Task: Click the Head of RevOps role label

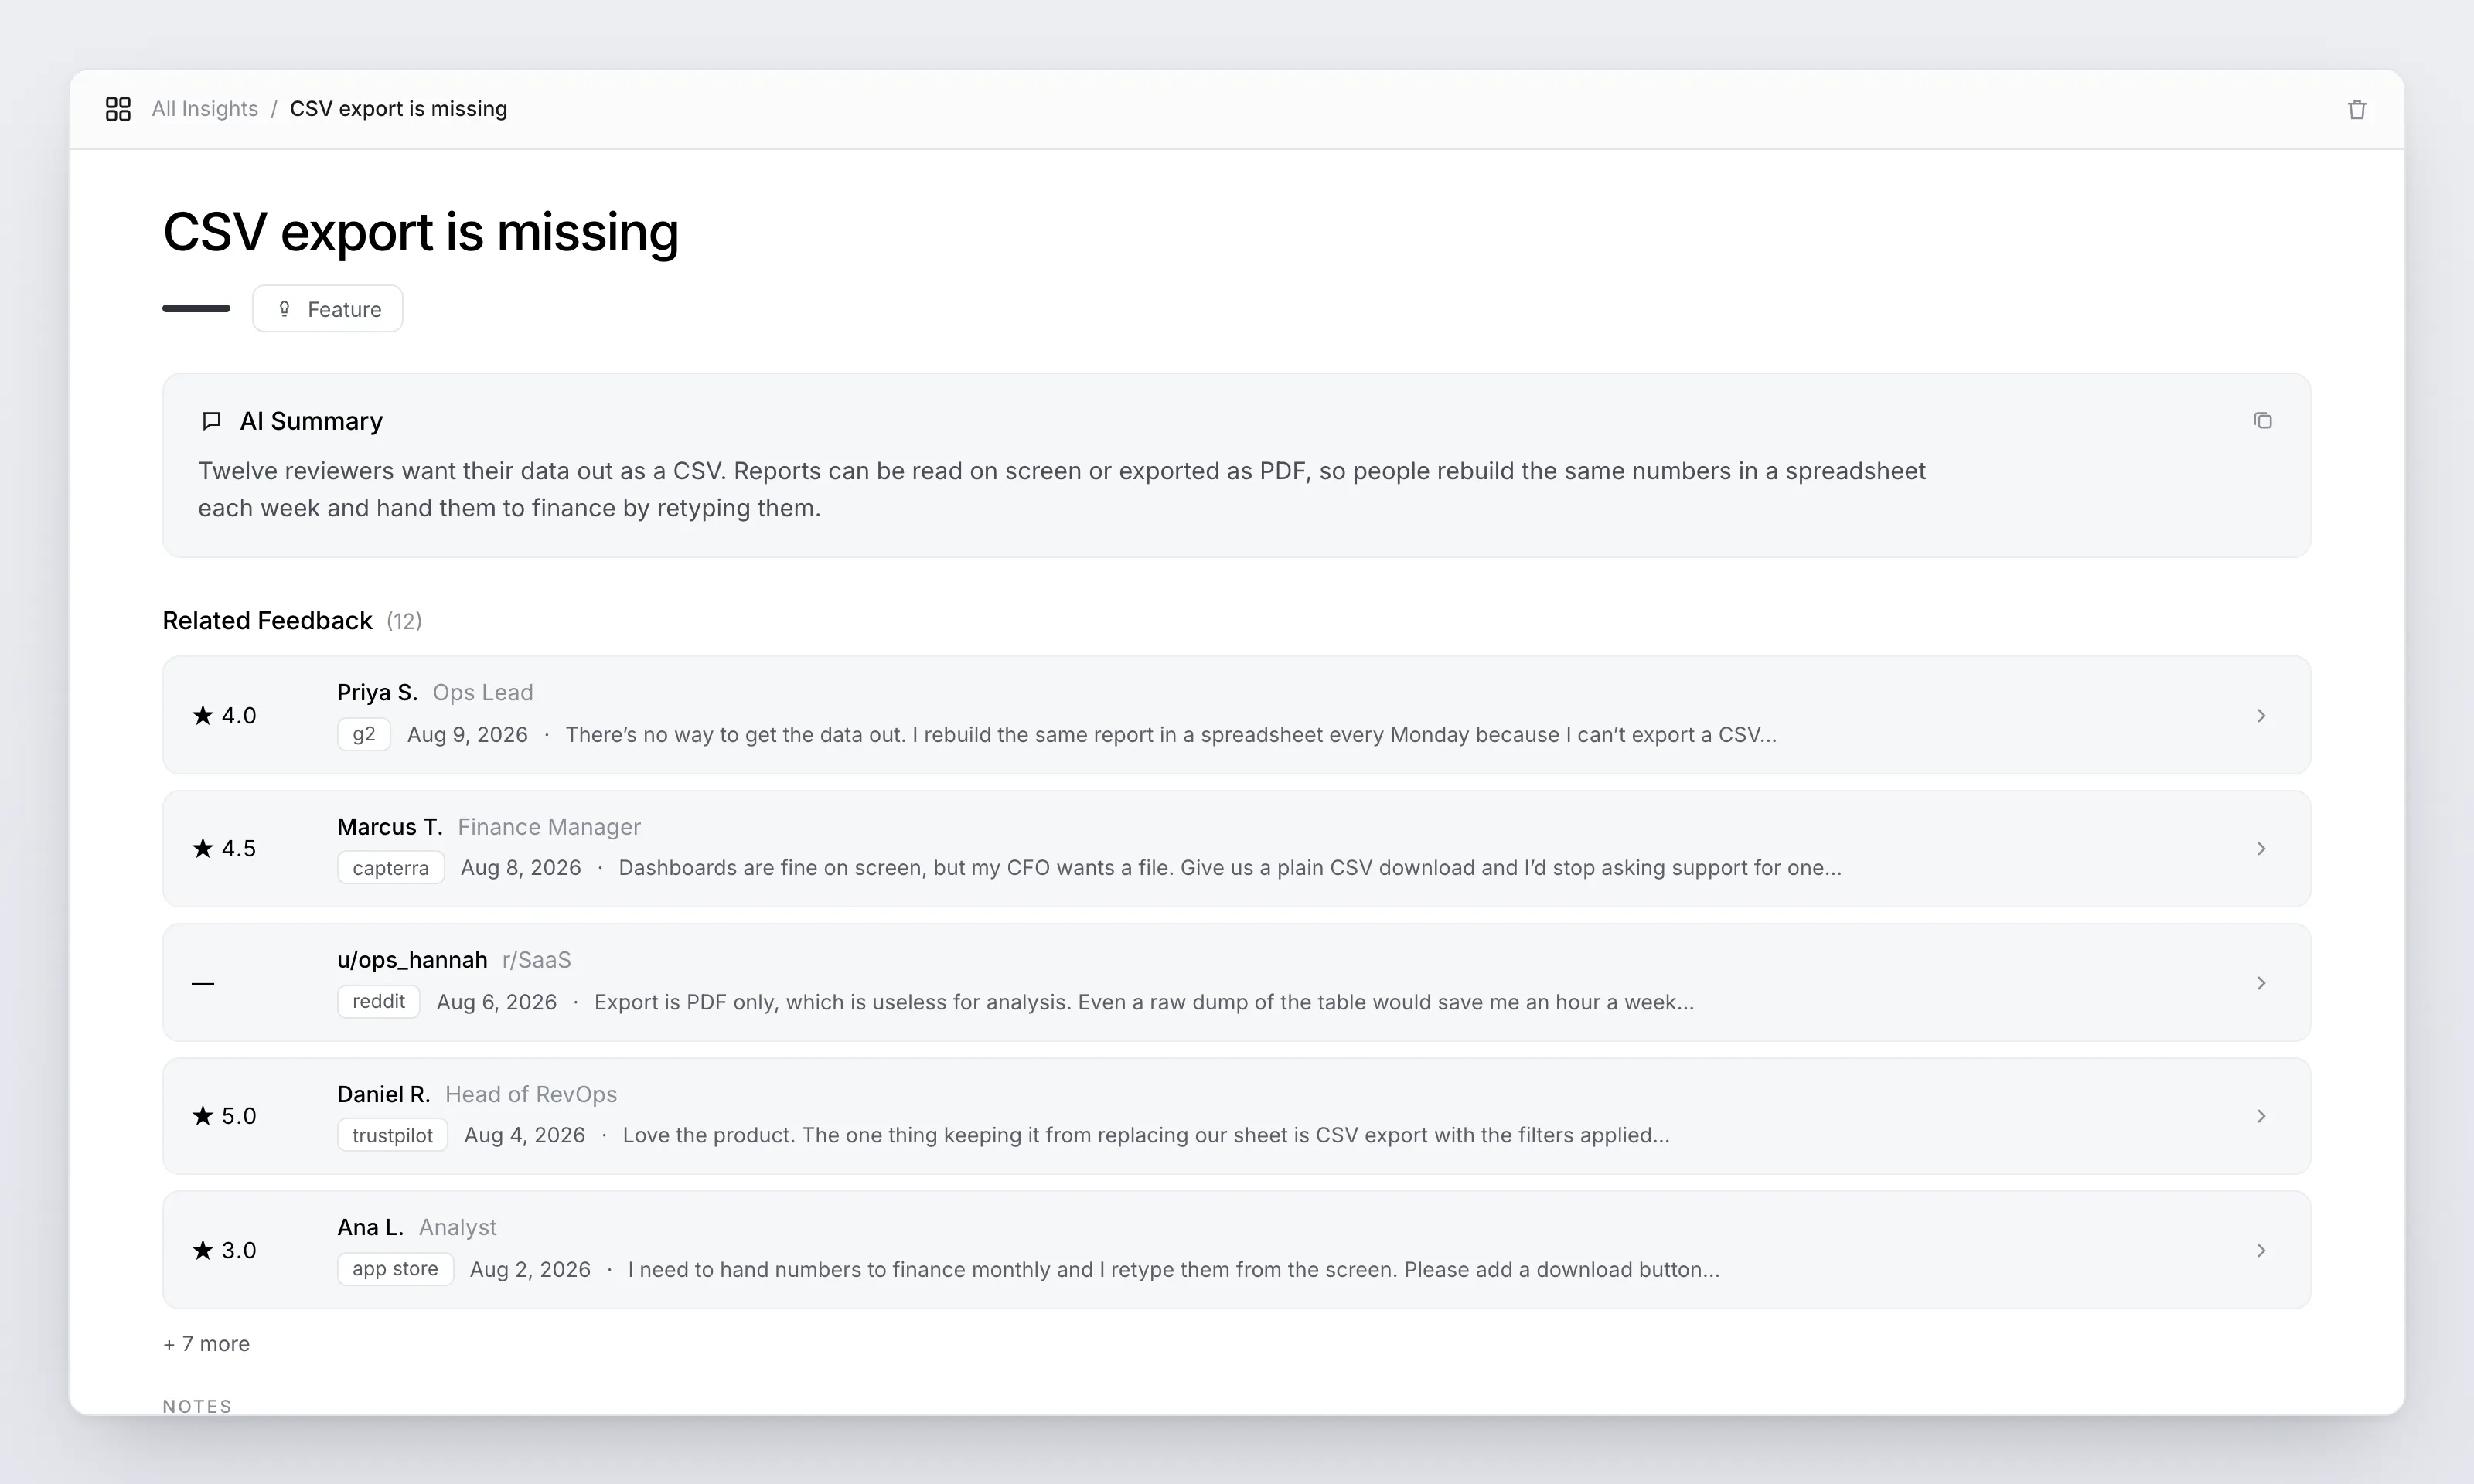Action: (531, 1094)
